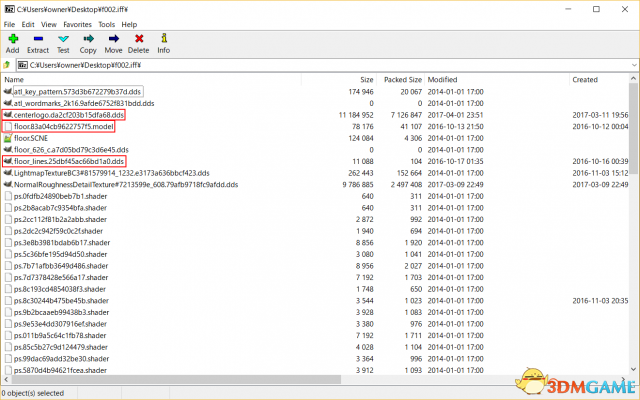Click the icon of floor_lines.25dbf45ac66bd1a0.dds
This screenshot has width=640, height=400.
(x=8, y=161)
